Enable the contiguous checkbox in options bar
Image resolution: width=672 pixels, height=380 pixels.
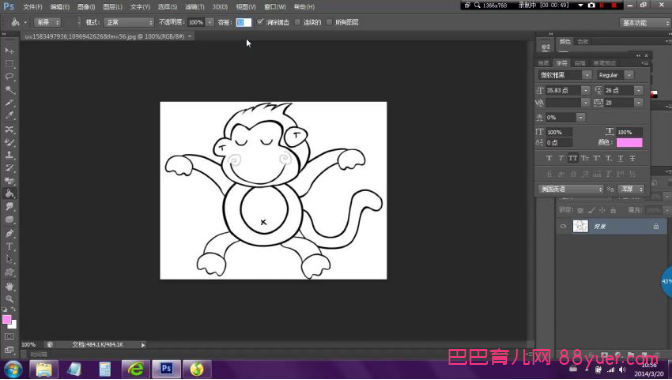(297, 22)
